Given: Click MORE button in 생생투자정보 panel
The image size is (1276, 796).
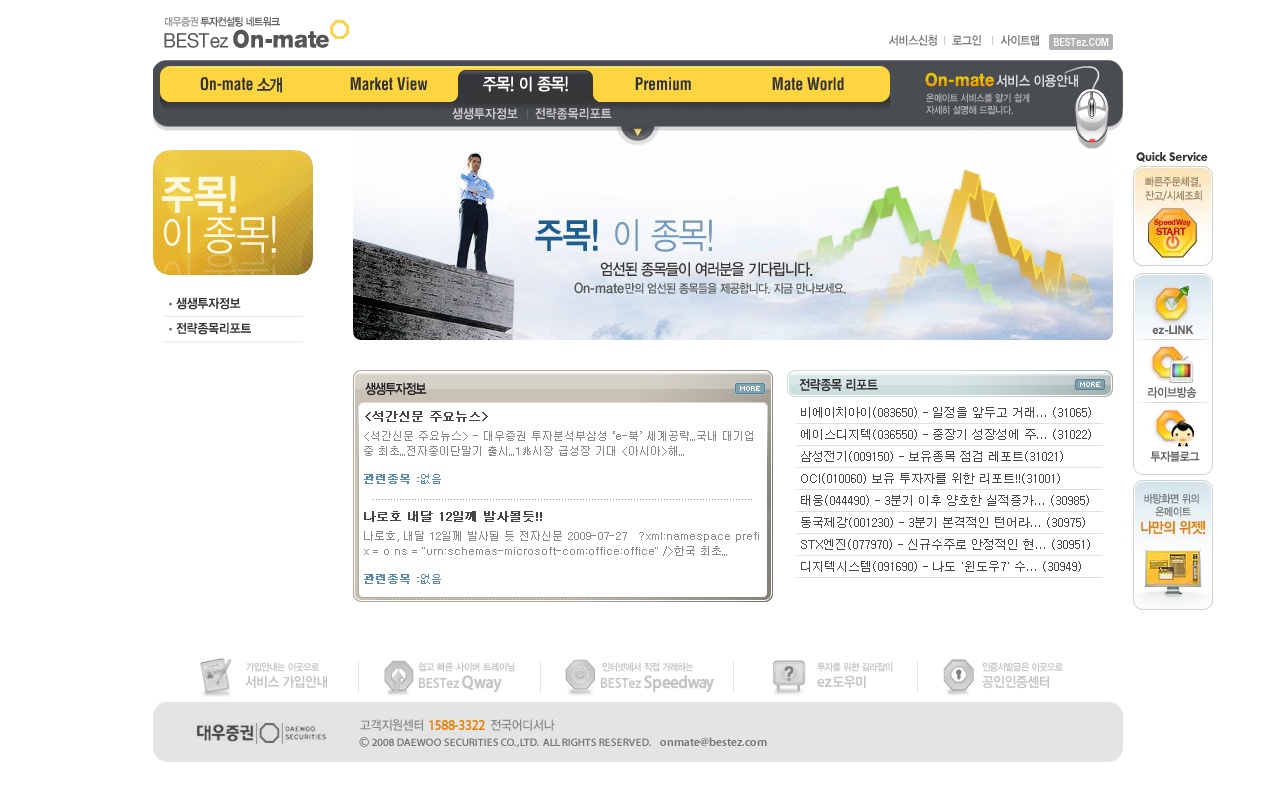Looking at the screenshot, I should click(x=749, y=388).
